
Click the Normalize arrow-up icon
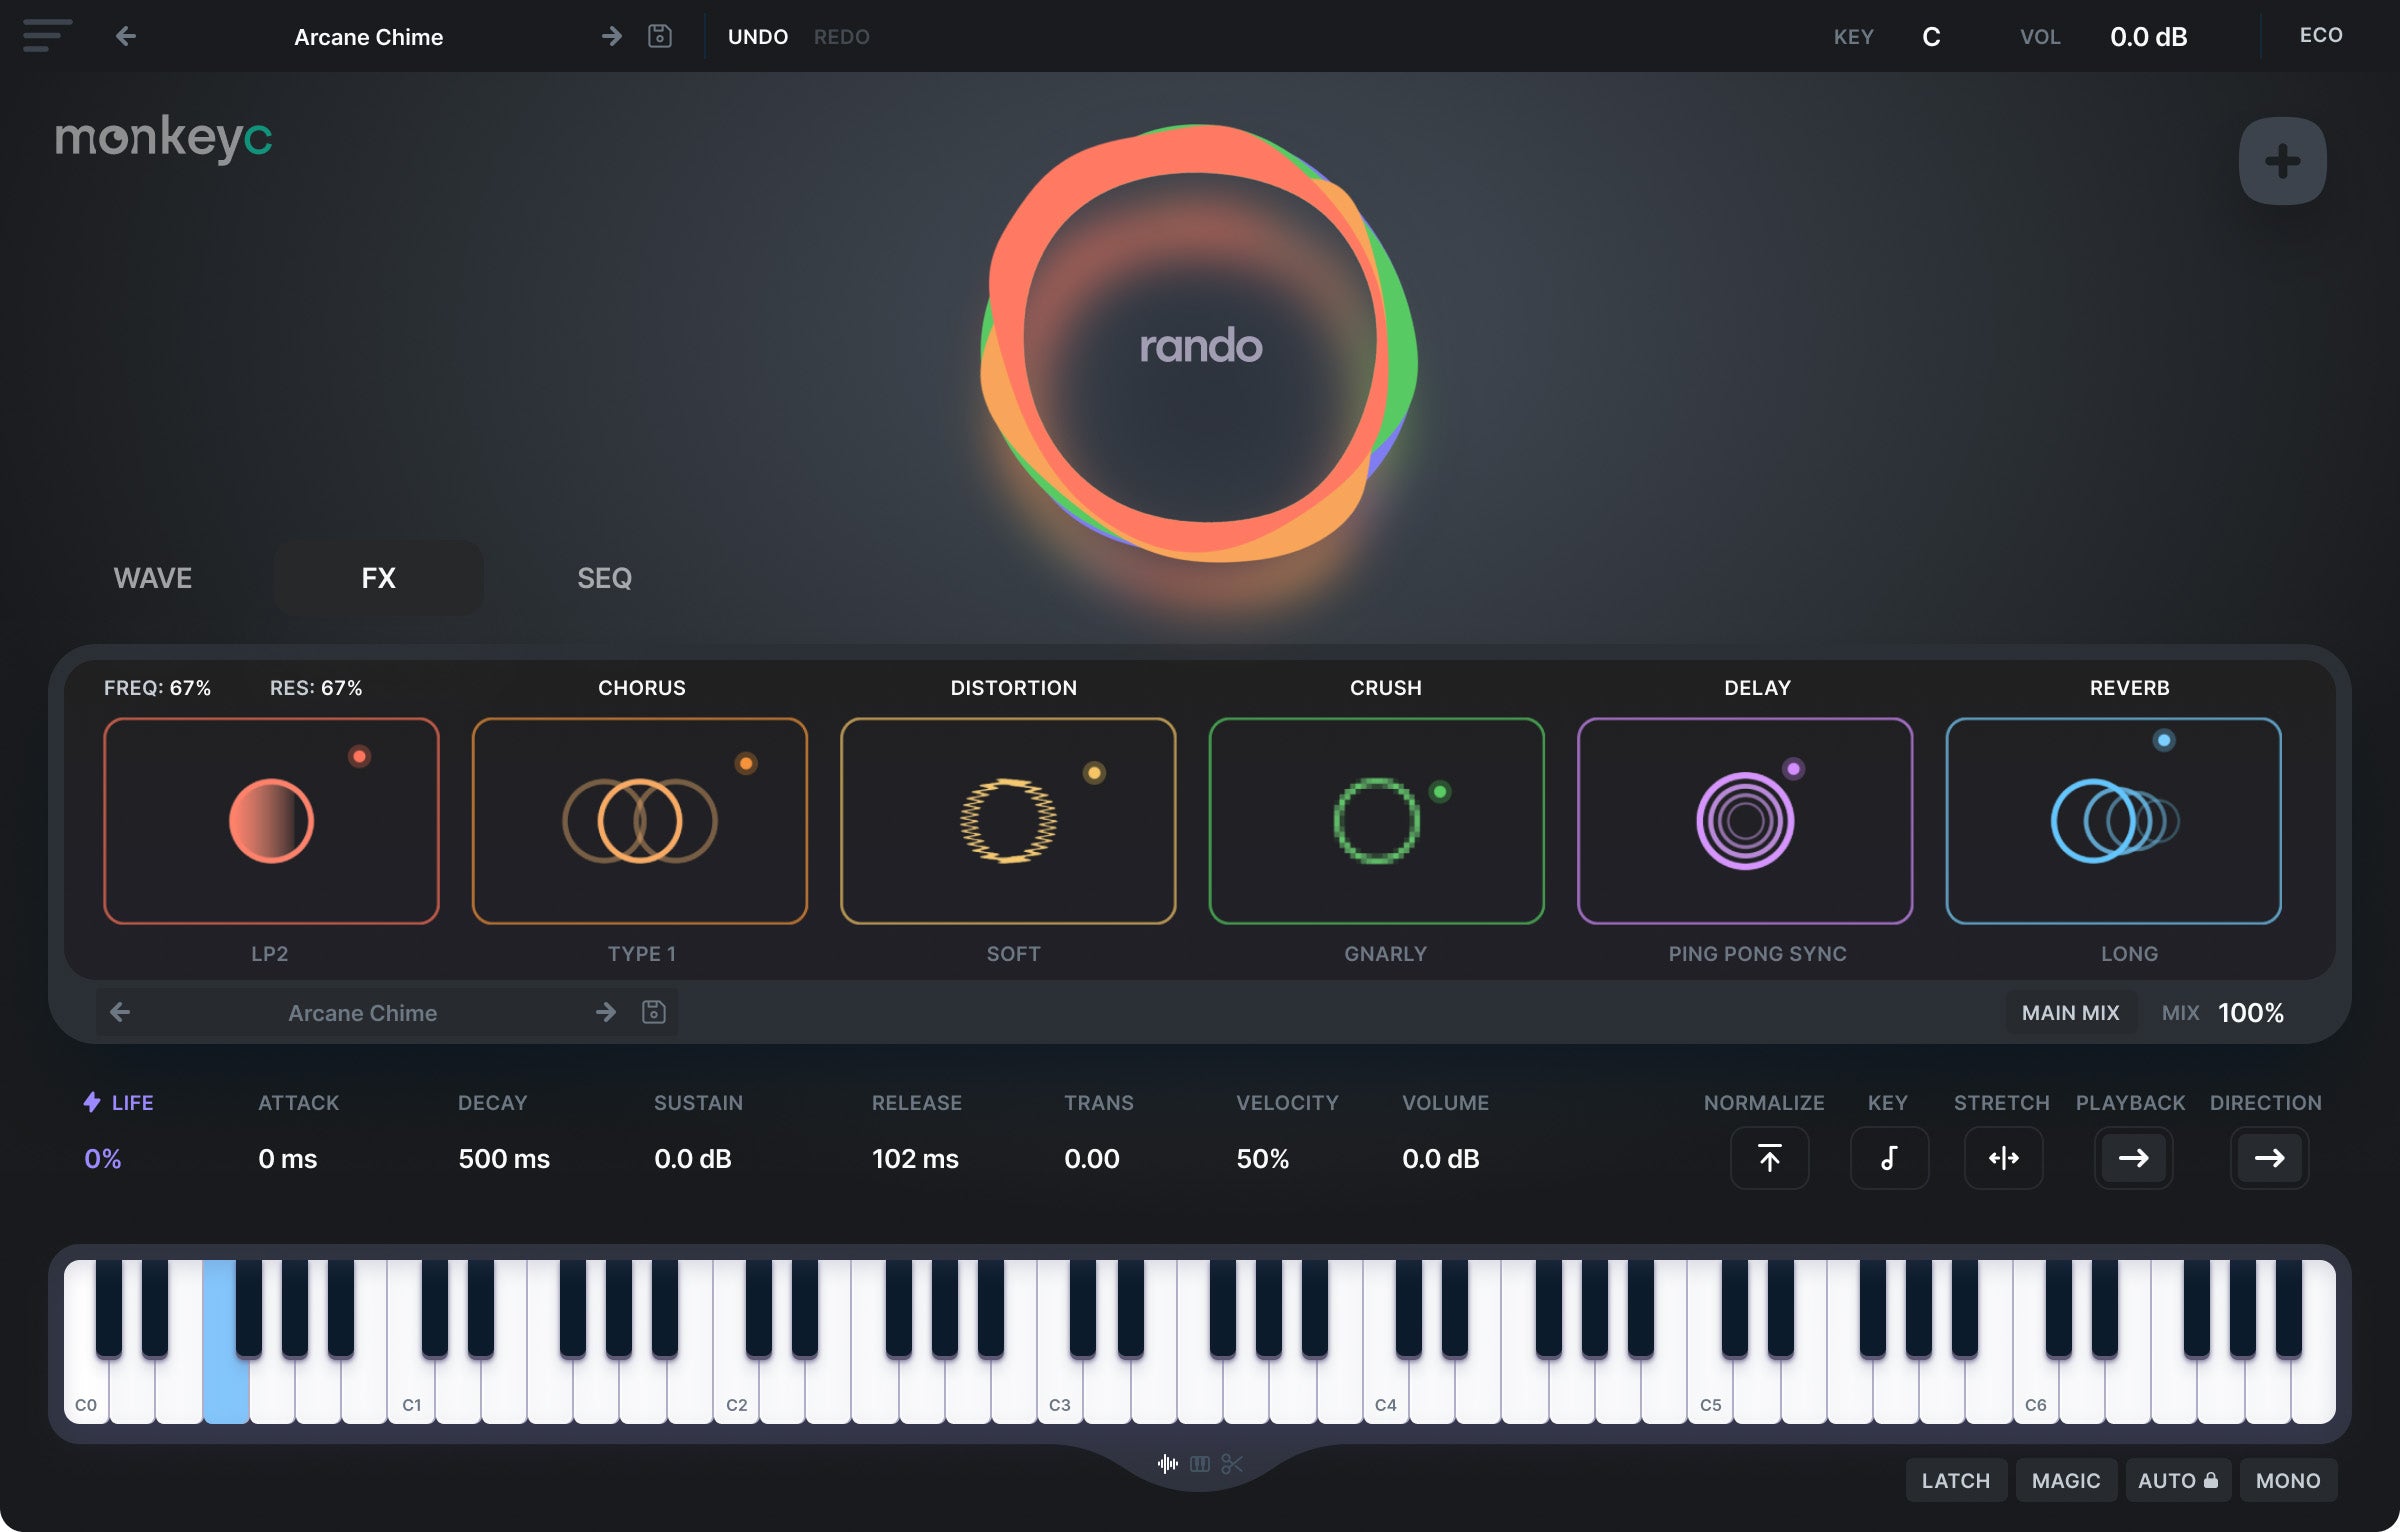pos(1769,1158)
